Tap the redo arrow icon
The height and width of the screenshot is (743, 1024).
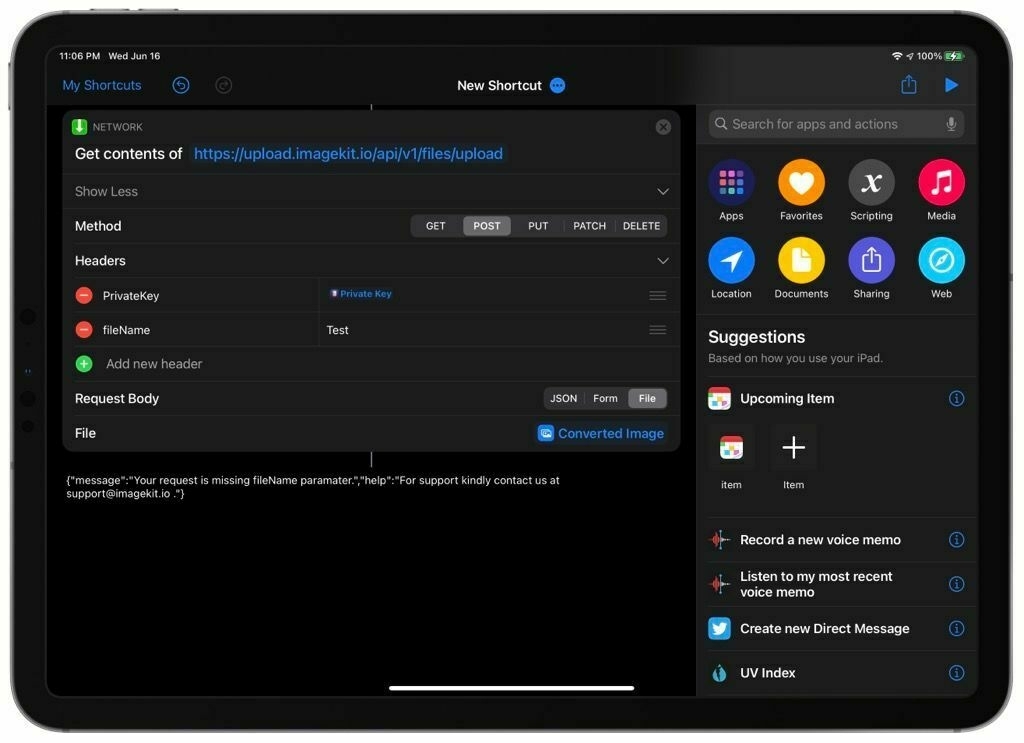[x=223, y=86]
